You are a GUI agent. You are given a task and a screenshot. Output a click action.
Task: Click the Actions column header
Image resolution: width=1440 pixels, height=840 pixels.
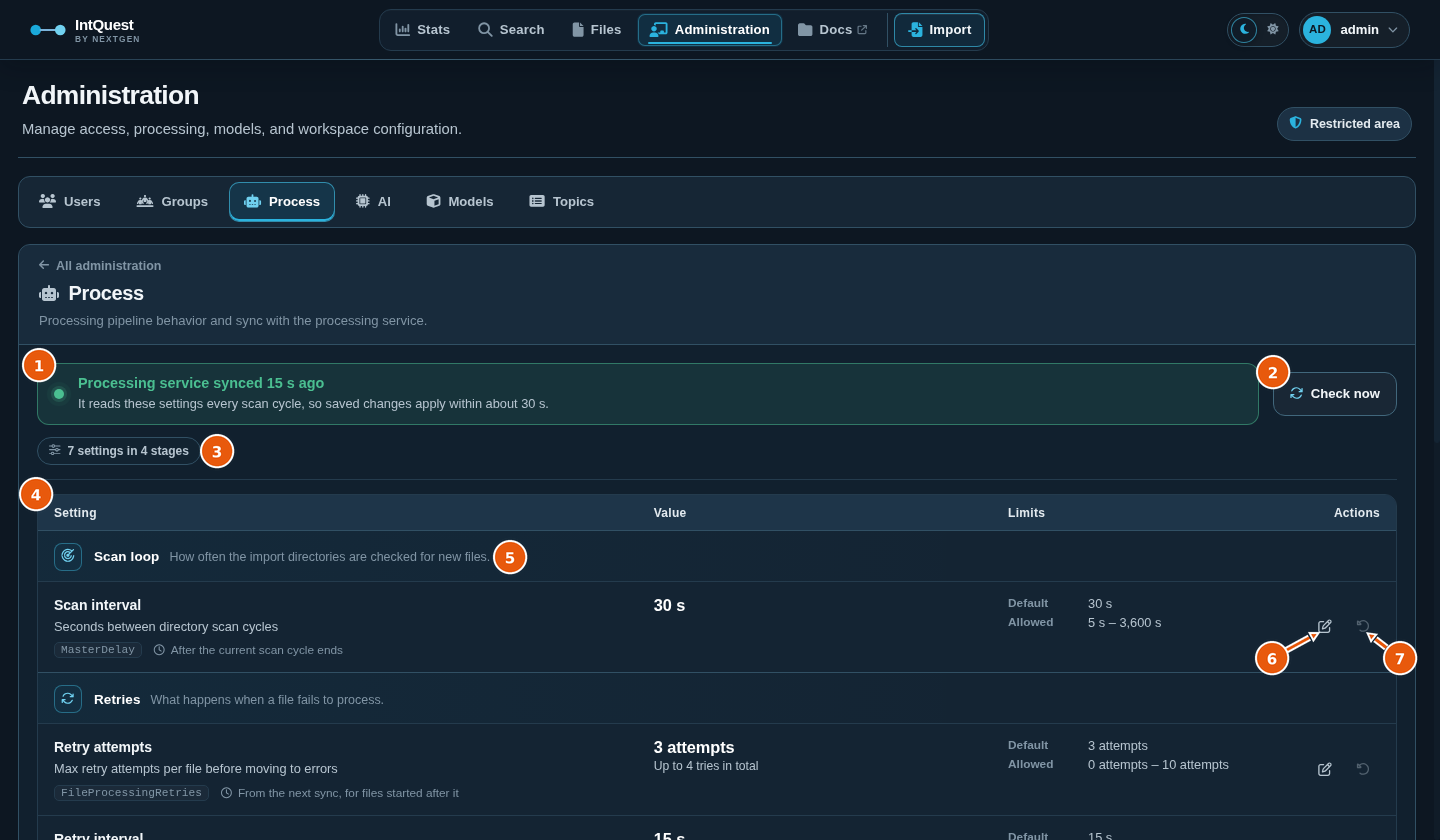(x=1356, y=513)
